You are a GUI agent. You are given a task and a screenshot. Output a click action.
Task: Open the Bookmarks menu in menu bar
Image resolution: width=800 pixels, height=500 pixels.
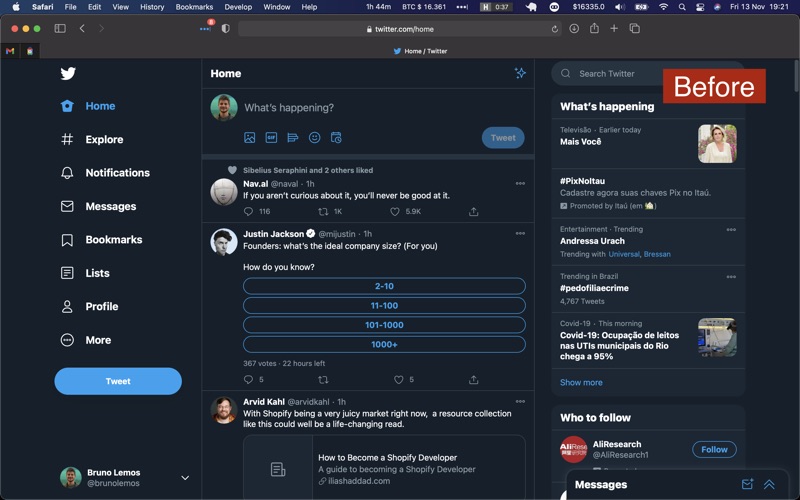point(194,7)
